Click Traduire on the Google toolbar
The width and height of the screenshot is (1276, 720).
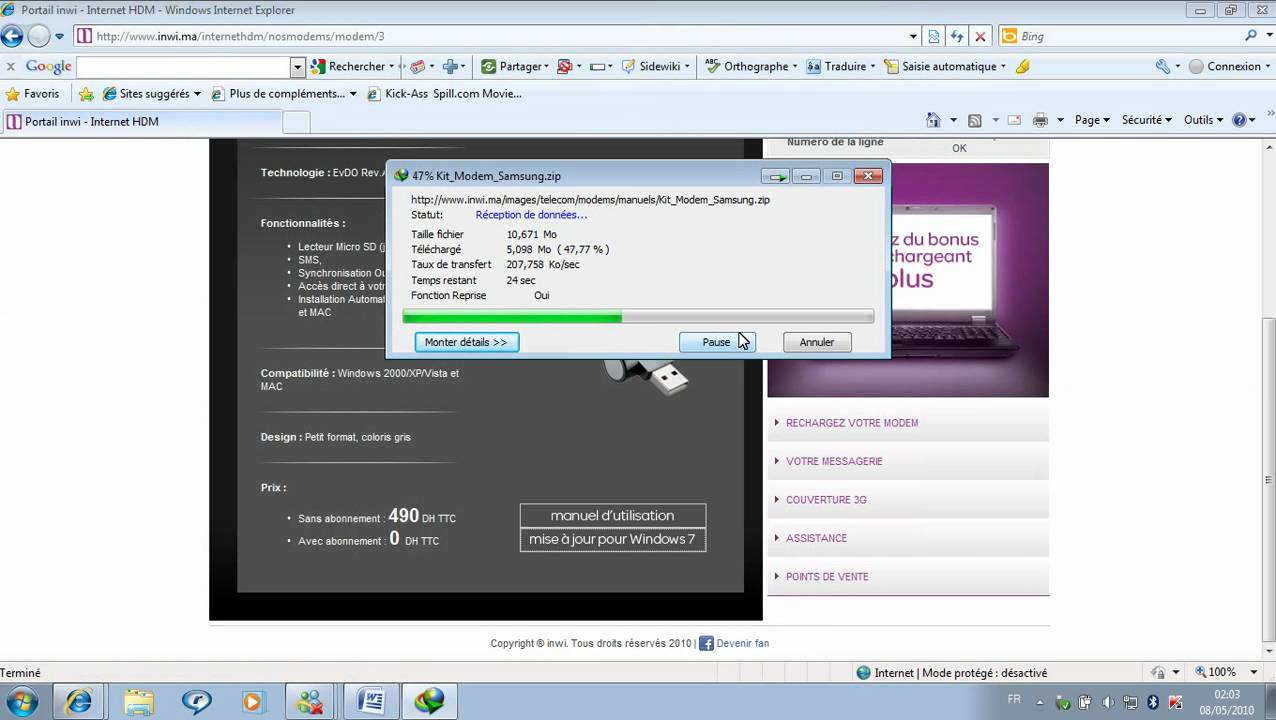pos(840,66)
